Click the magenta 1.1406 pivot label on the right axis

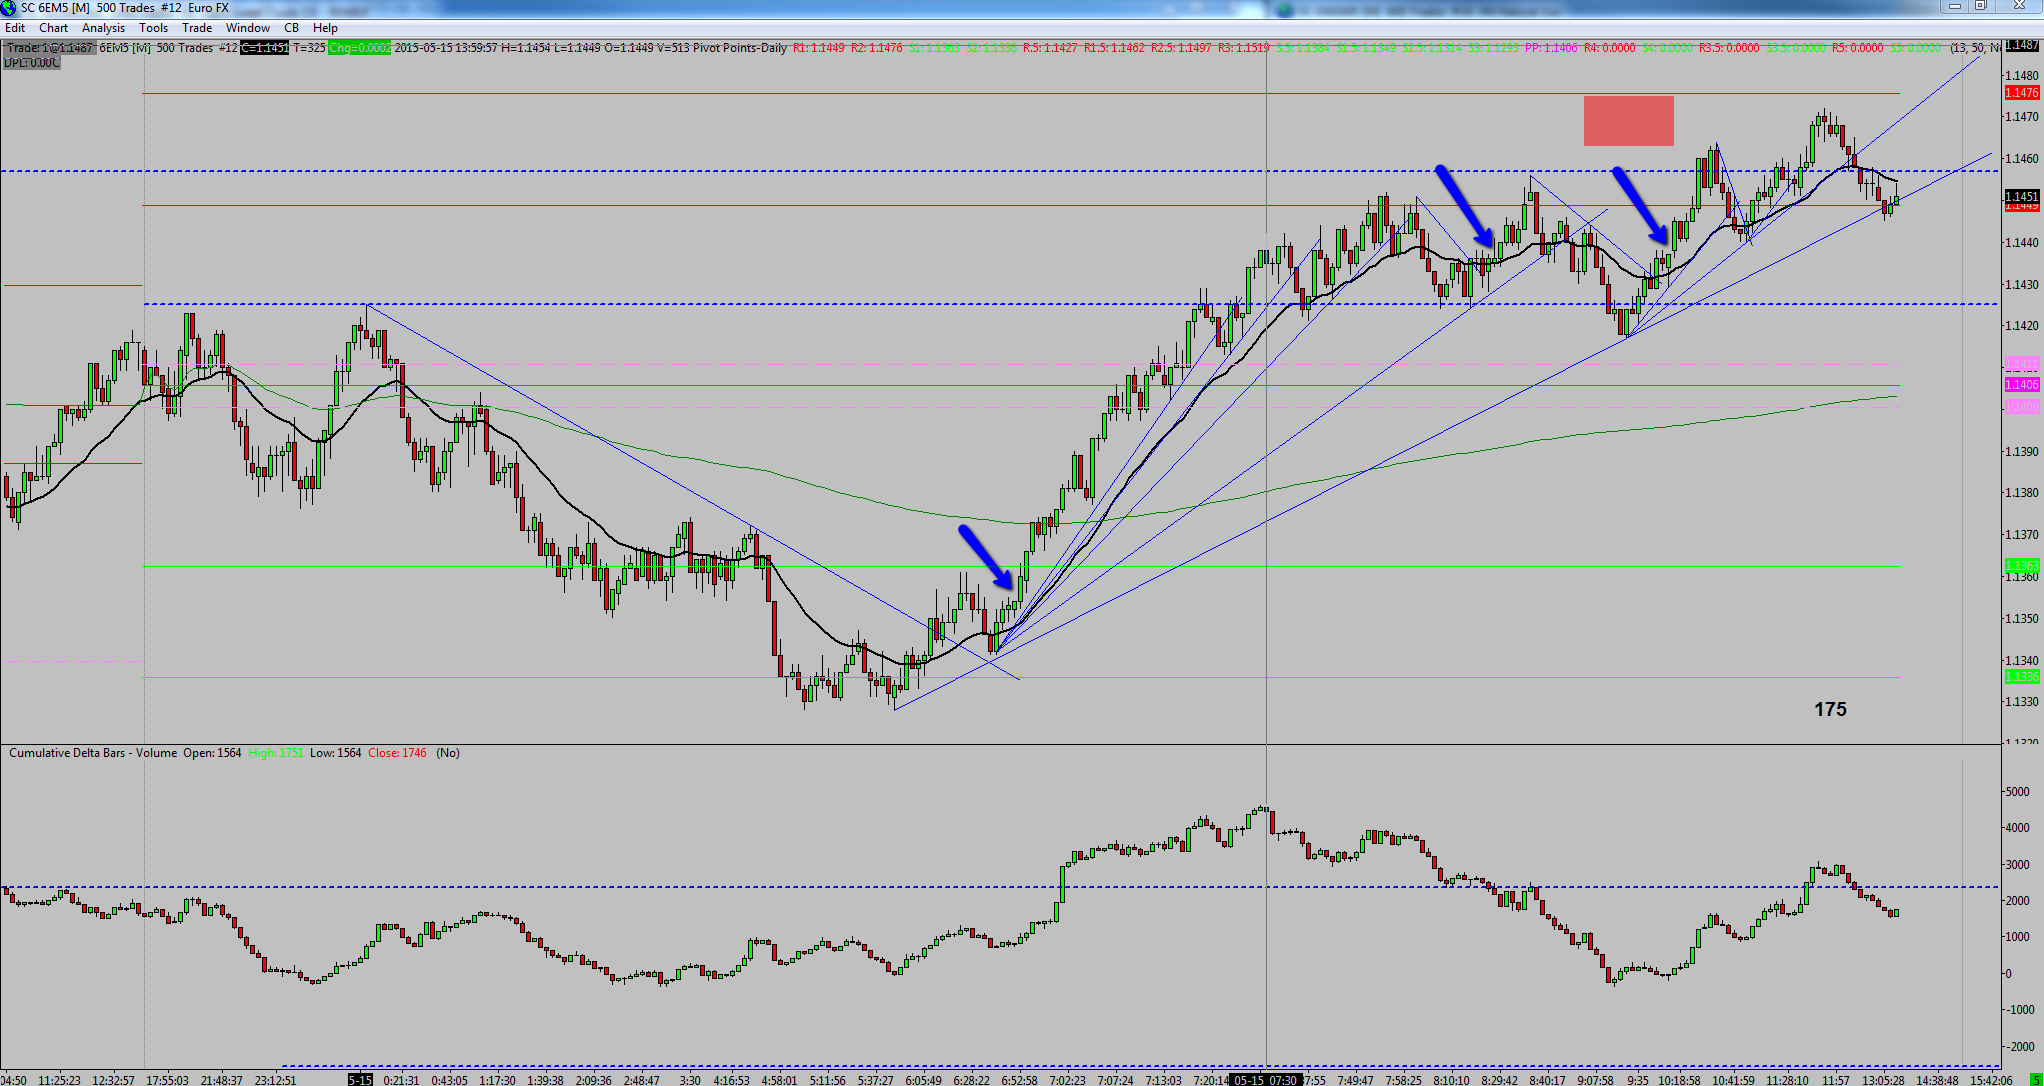point(2022,385)
